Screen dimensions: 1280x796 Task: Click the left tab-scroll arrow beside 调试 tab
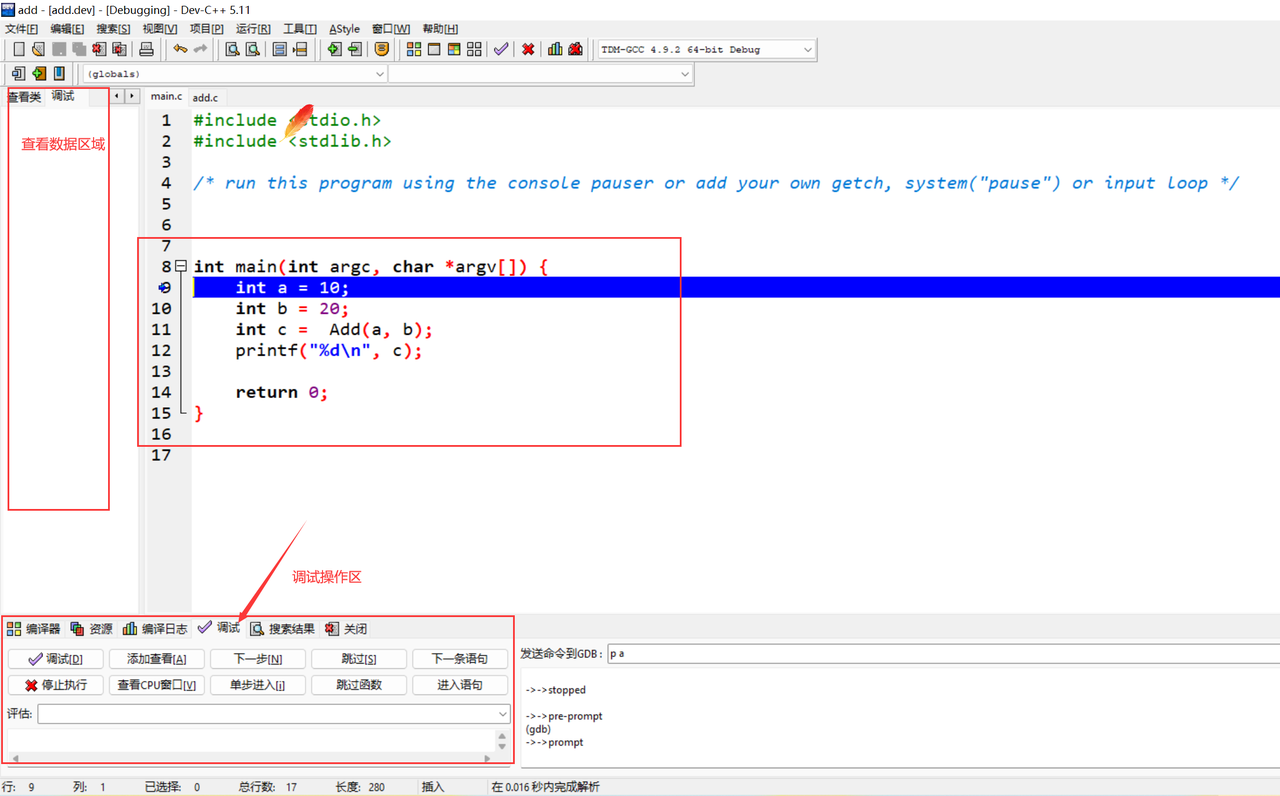(117, 96)
